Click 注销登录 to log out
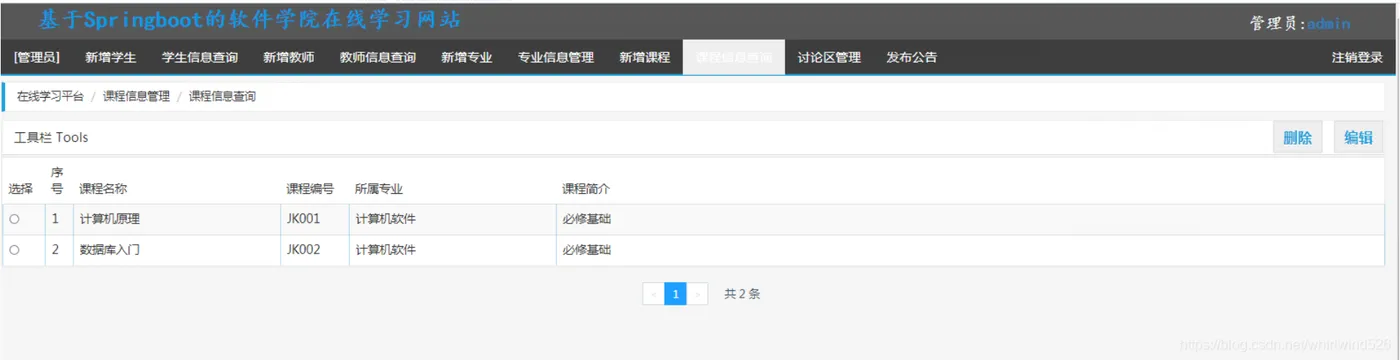 (x=1357, y=57)
